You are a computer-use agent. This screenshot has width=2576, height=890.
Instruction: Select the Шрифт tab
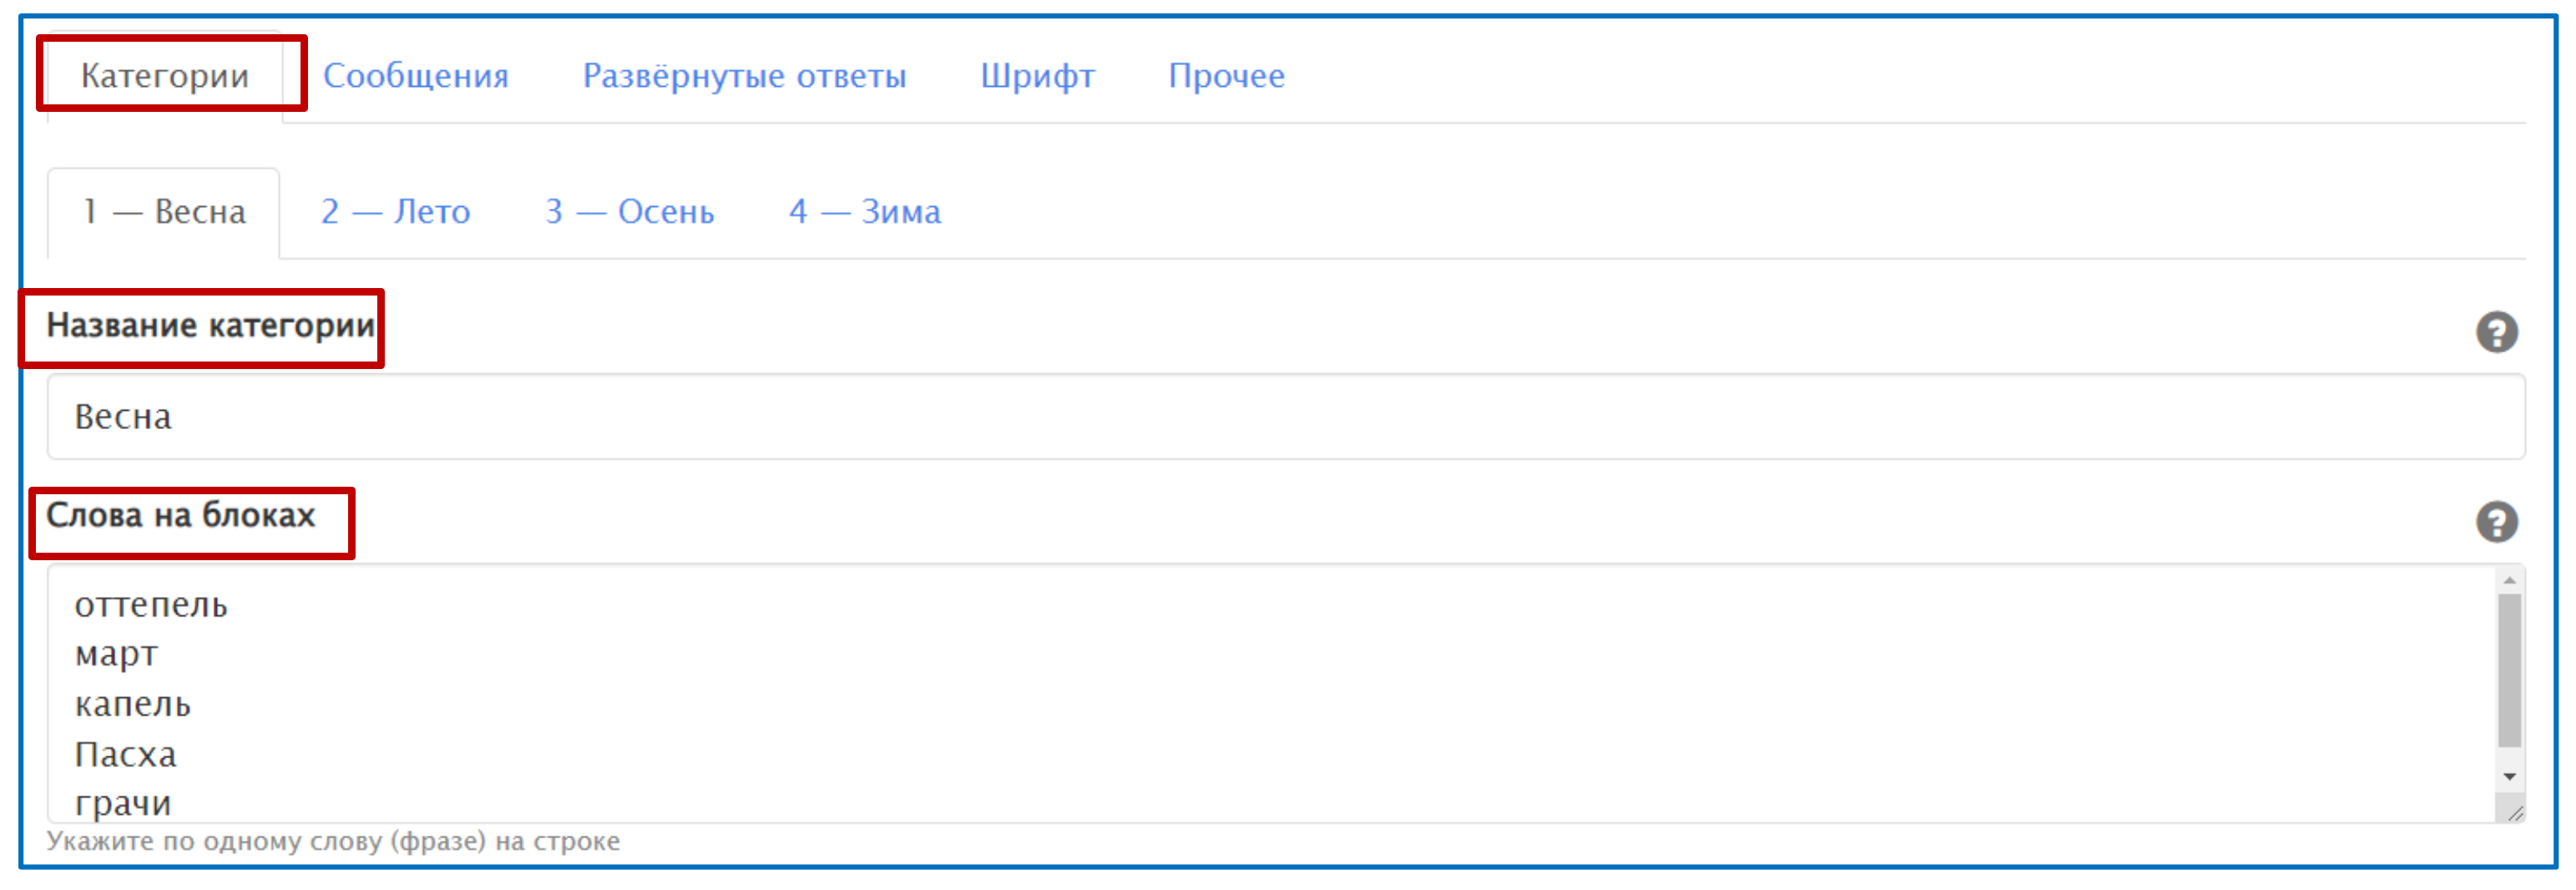click(x=1037, y=76)
